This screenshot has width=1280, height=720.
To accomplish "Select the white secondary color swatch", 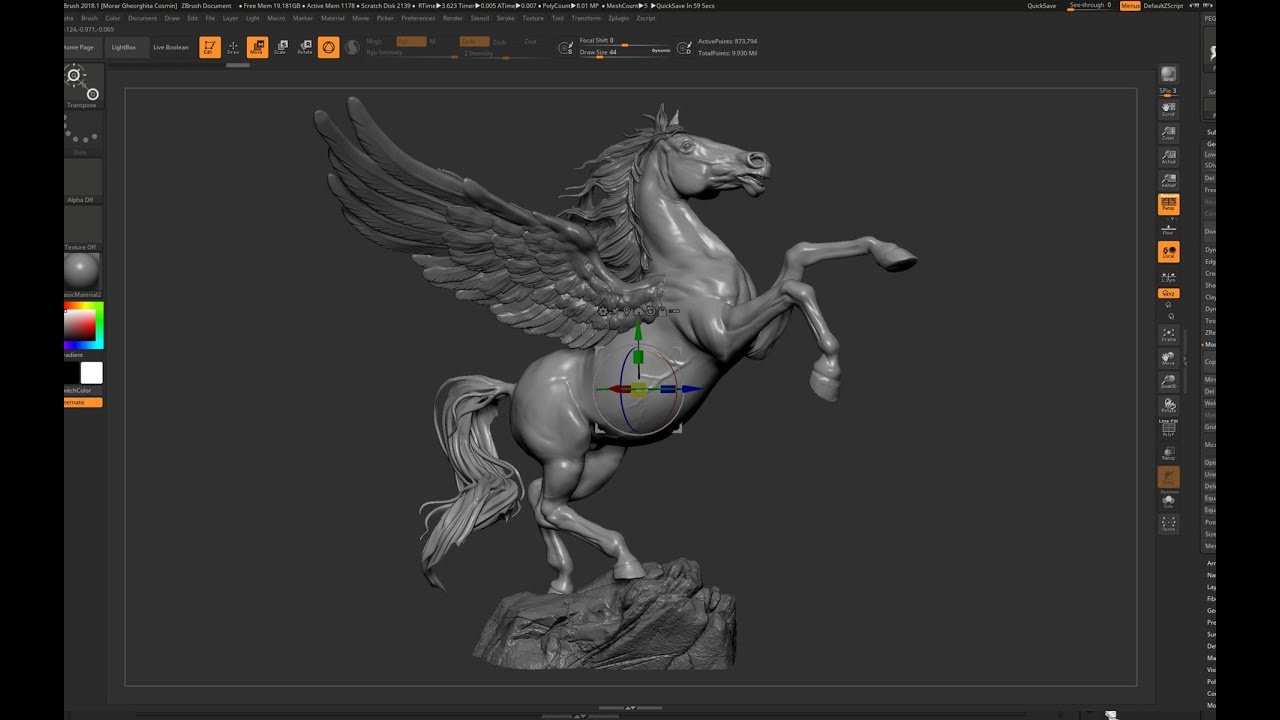I will [91, 373].
